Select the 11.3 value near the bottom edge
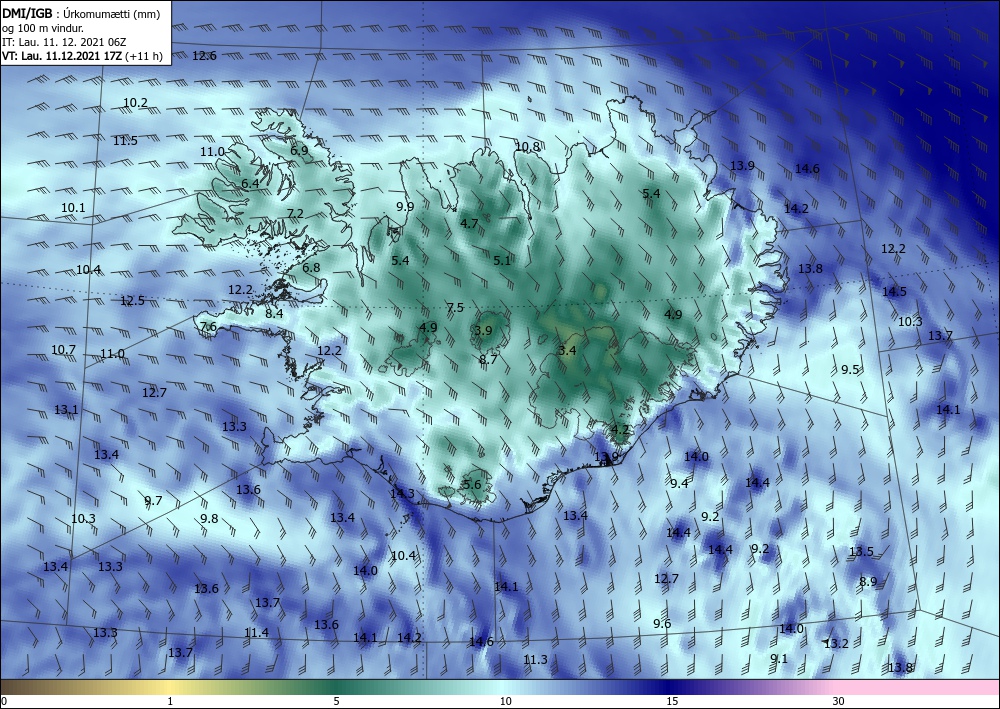The width and height of the screenshot is (1000, 709). pos(535,660)
